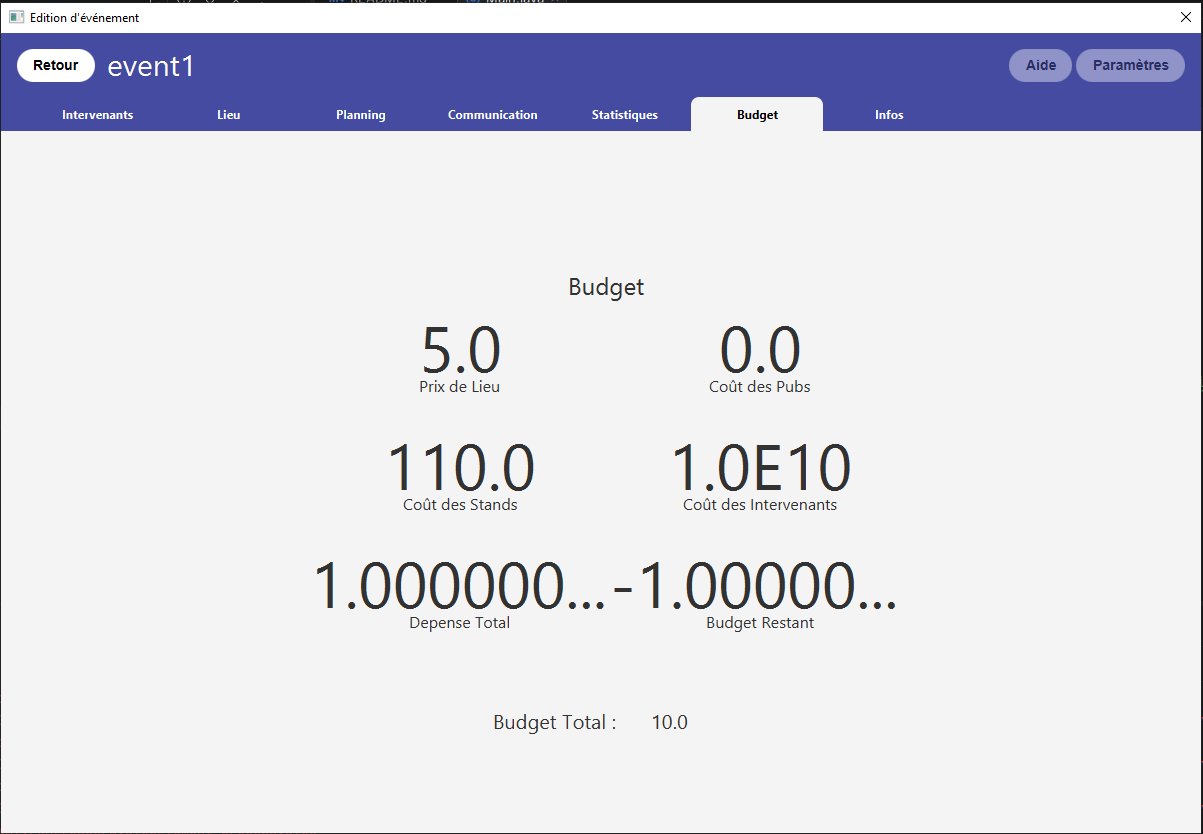Click the Budget Total : label
Screen dimensions: 1203x834
(x=555, y=722)
